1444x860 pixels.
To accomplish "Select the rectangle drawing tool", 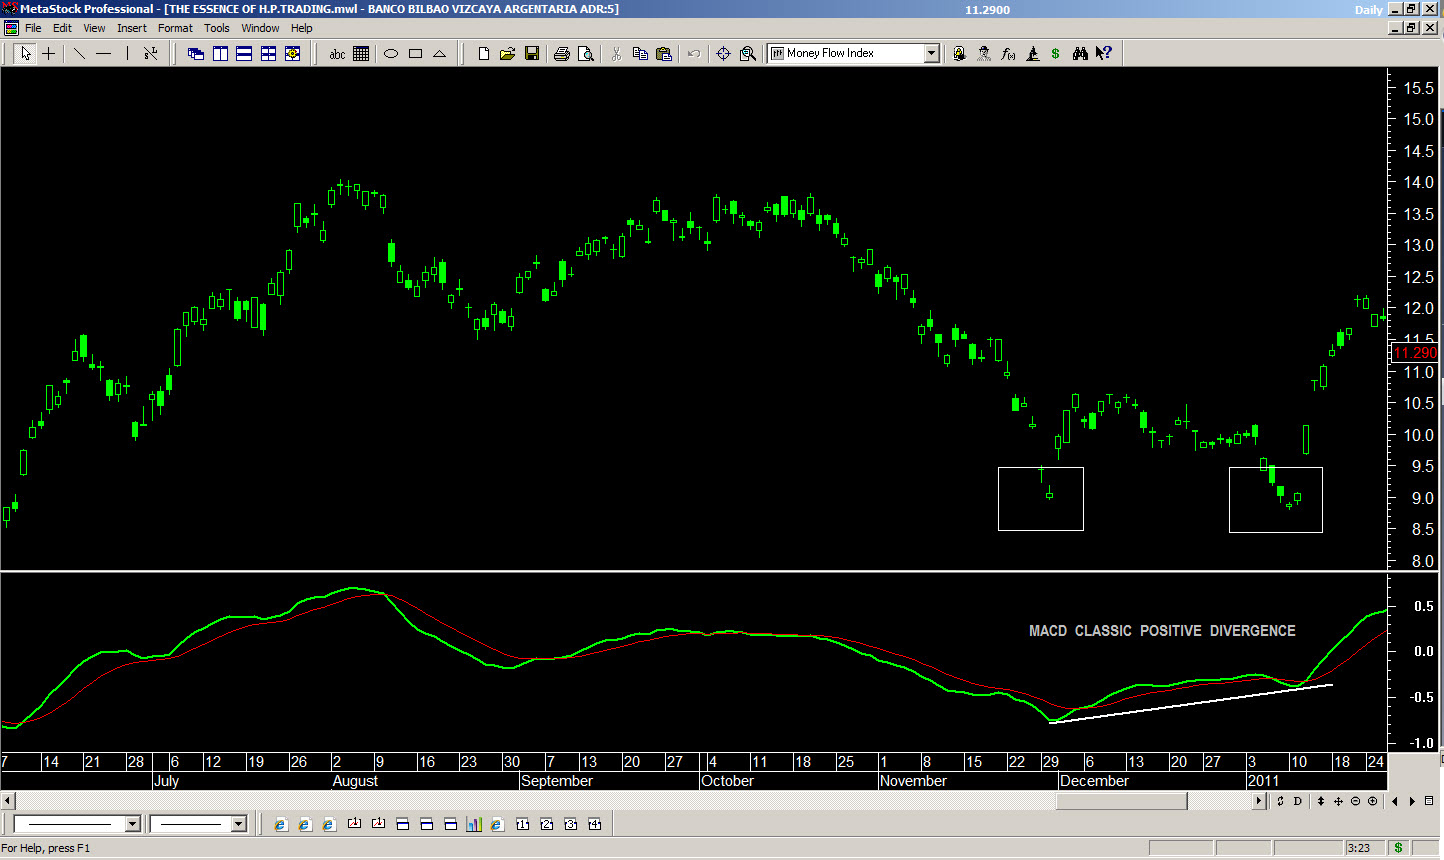I will [x=415, y=54].
